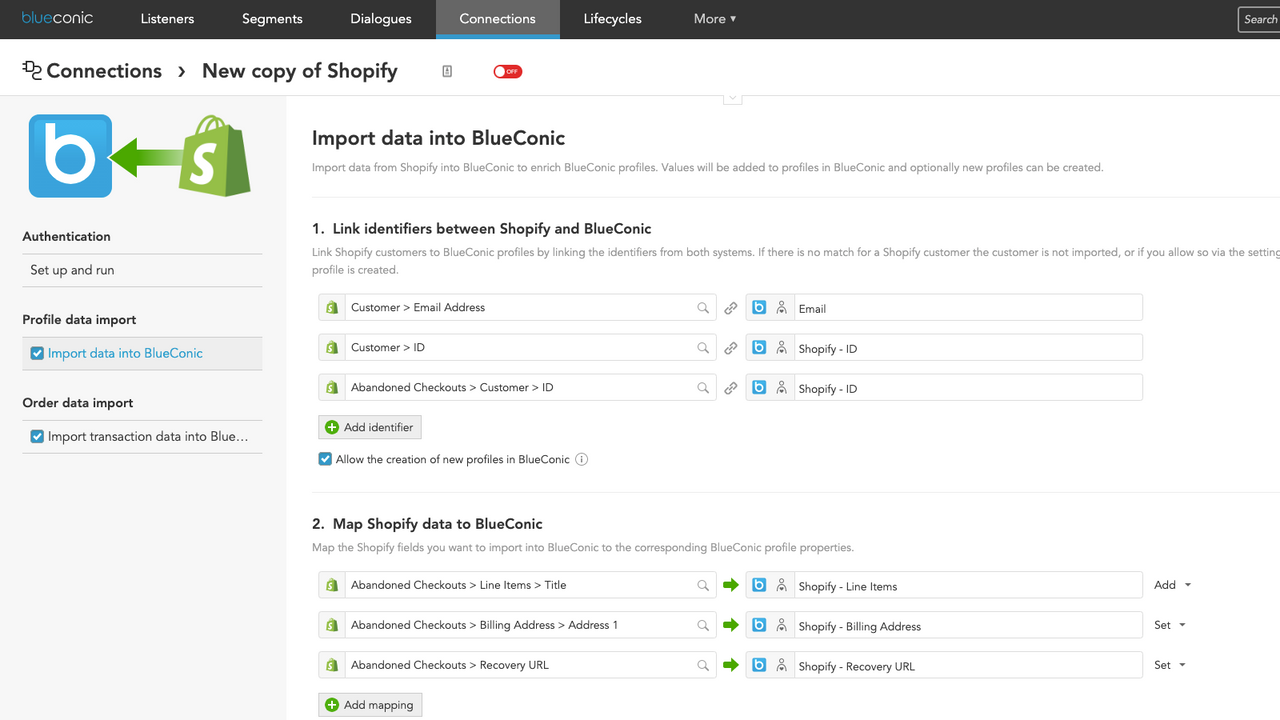Open Set dropdown for Billing Address
This screenshot has width=1280, height=720.
click(x=1170, y=625)
